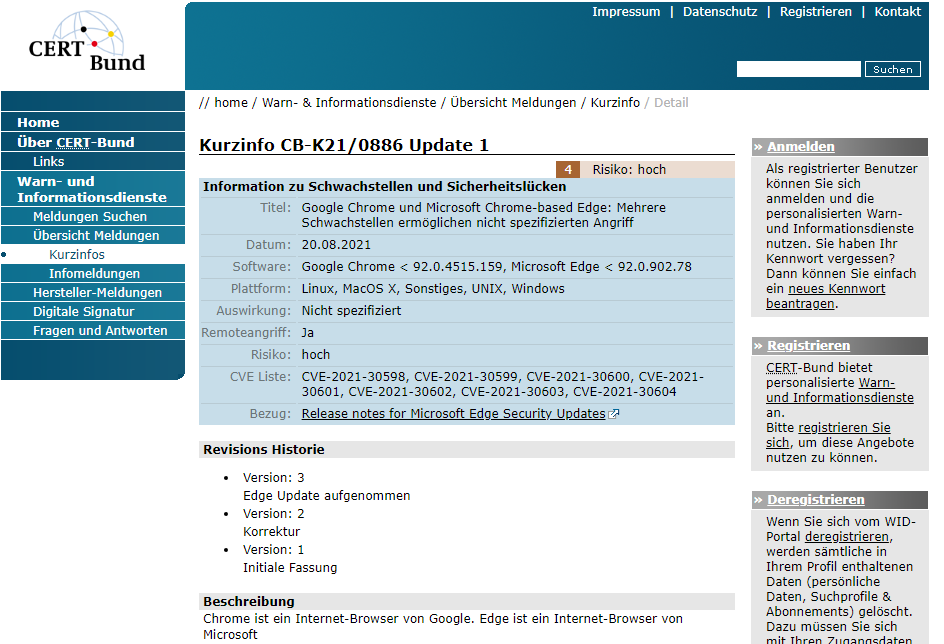
Task: Click the Beschreibung section heading
Action: tap(249, 602)
